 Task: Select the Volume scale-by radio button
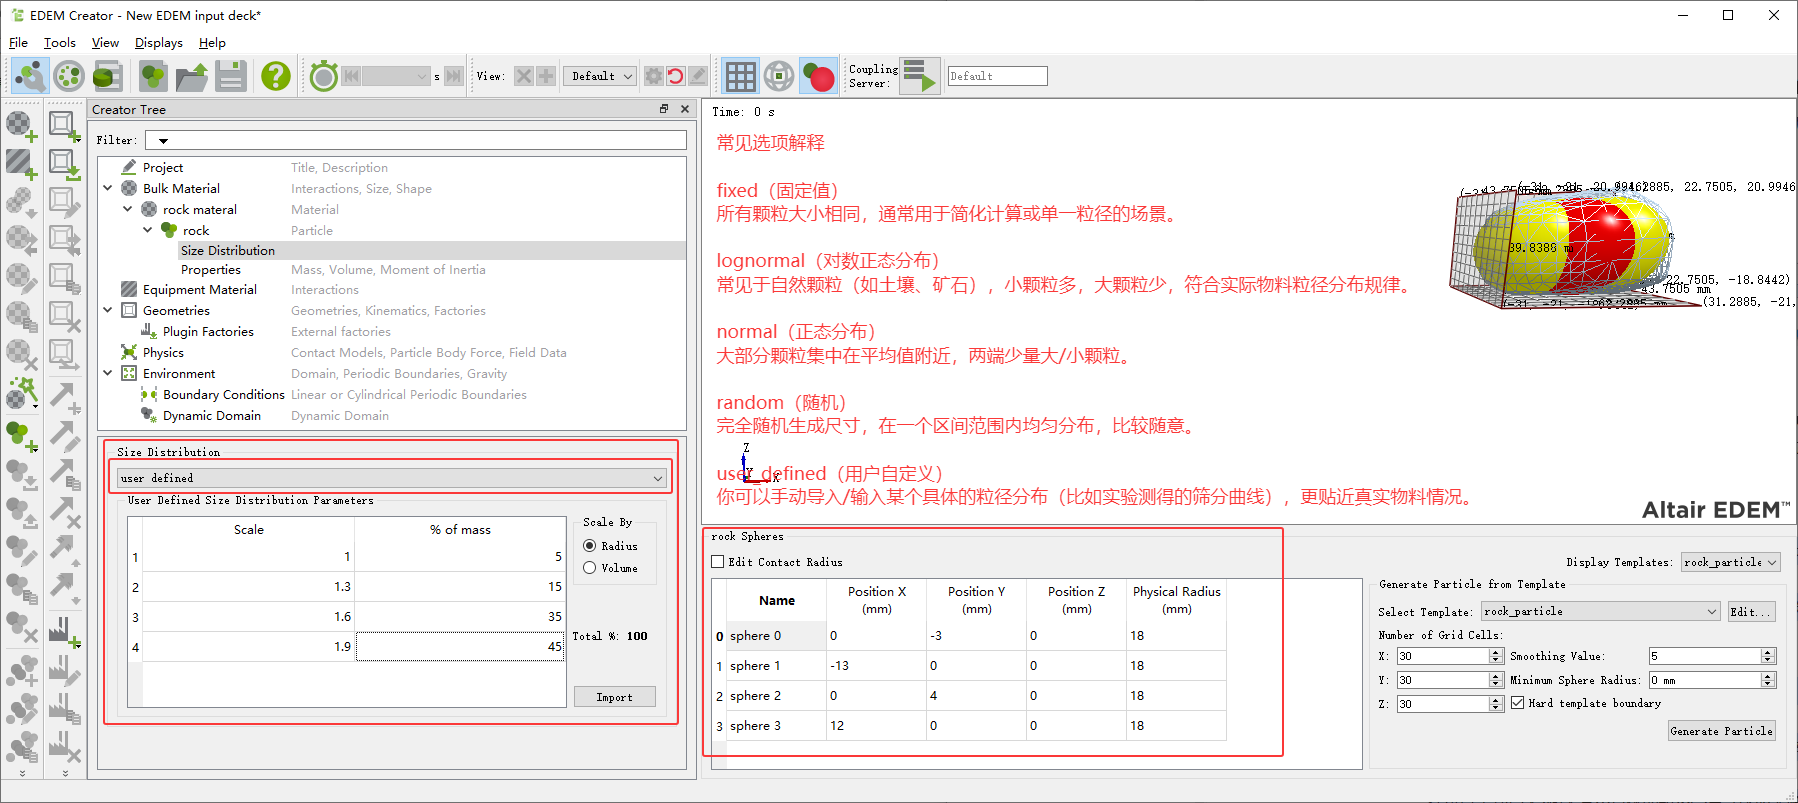point(590,568)
